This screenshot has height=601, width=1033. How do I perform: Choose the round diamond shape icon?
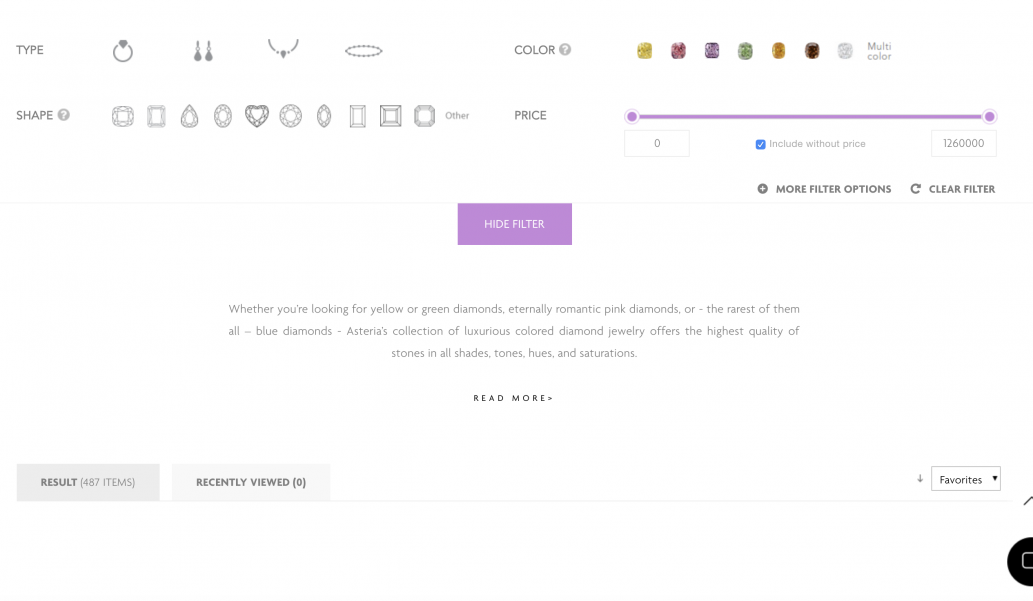pyautogui.click(x=291, y=116)
